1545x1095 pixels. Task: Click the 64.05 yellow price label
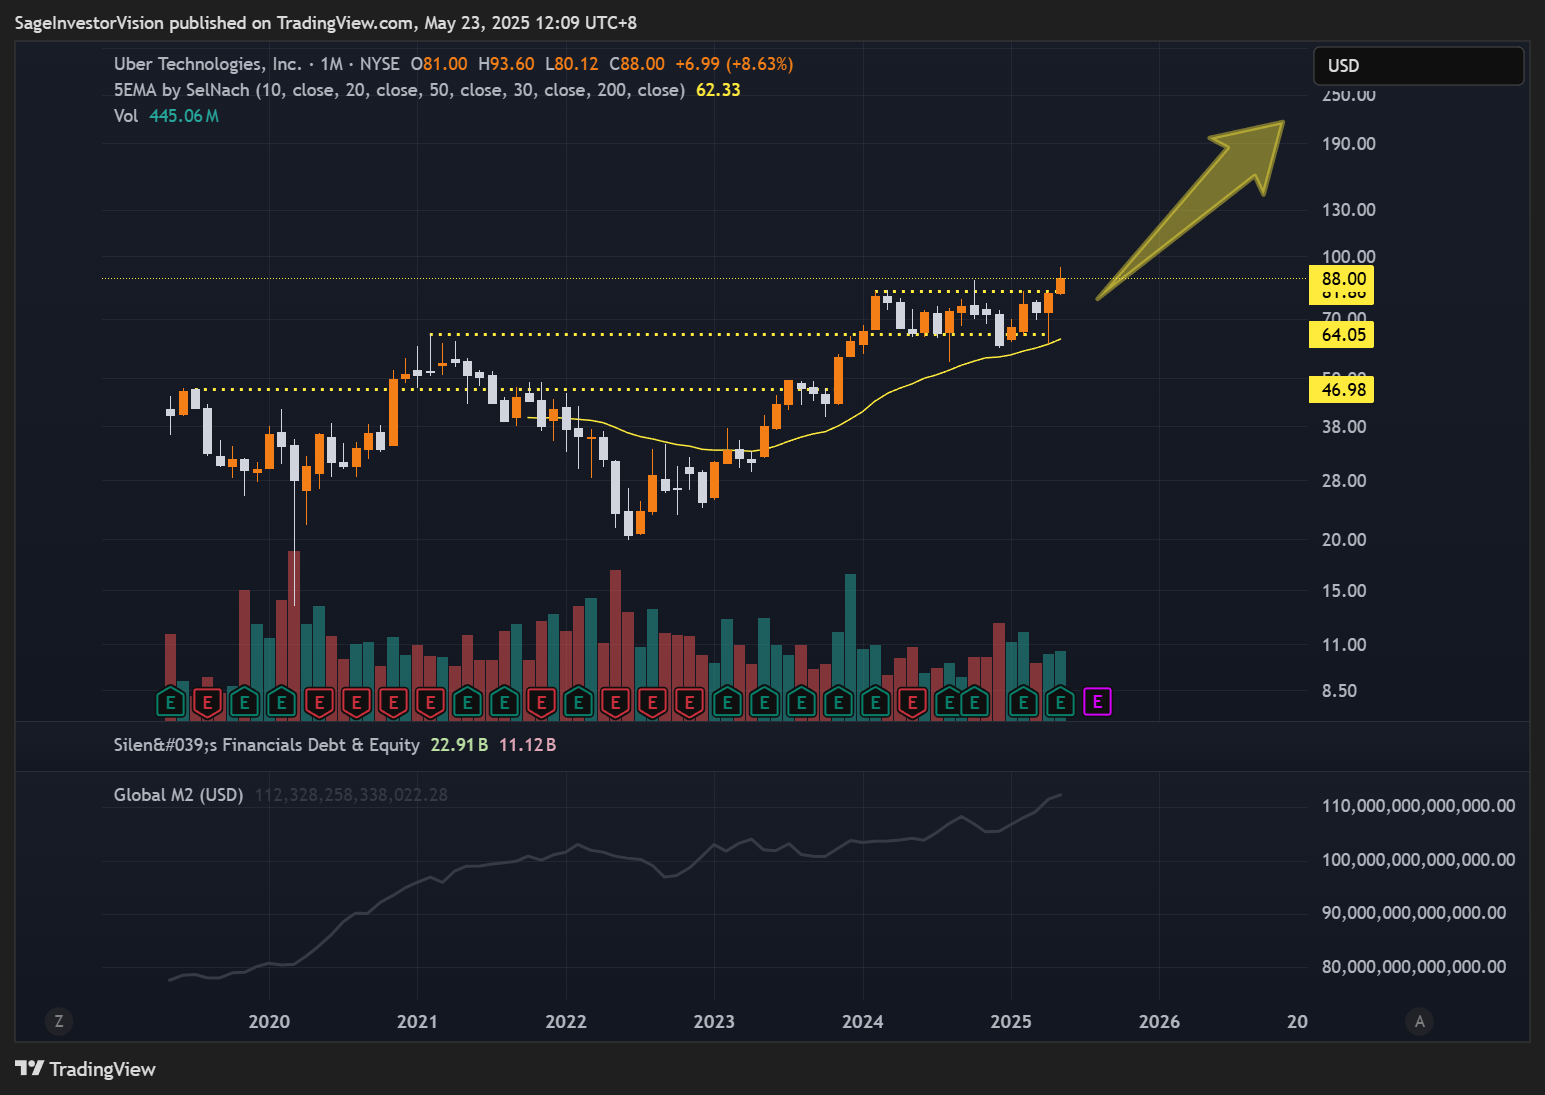(1342, 335)
